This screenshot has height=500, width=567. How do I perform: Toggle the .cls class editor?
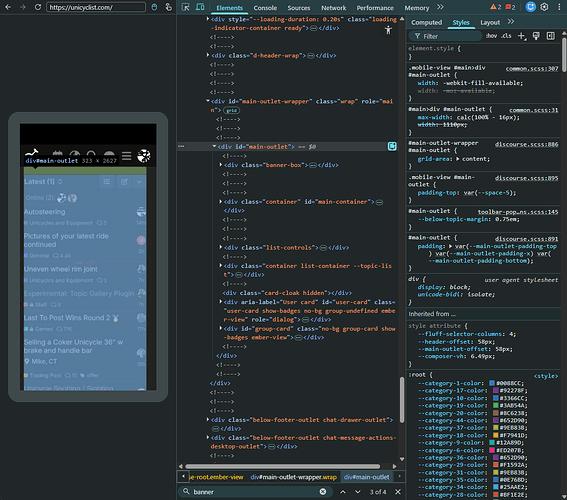[506, 36]
